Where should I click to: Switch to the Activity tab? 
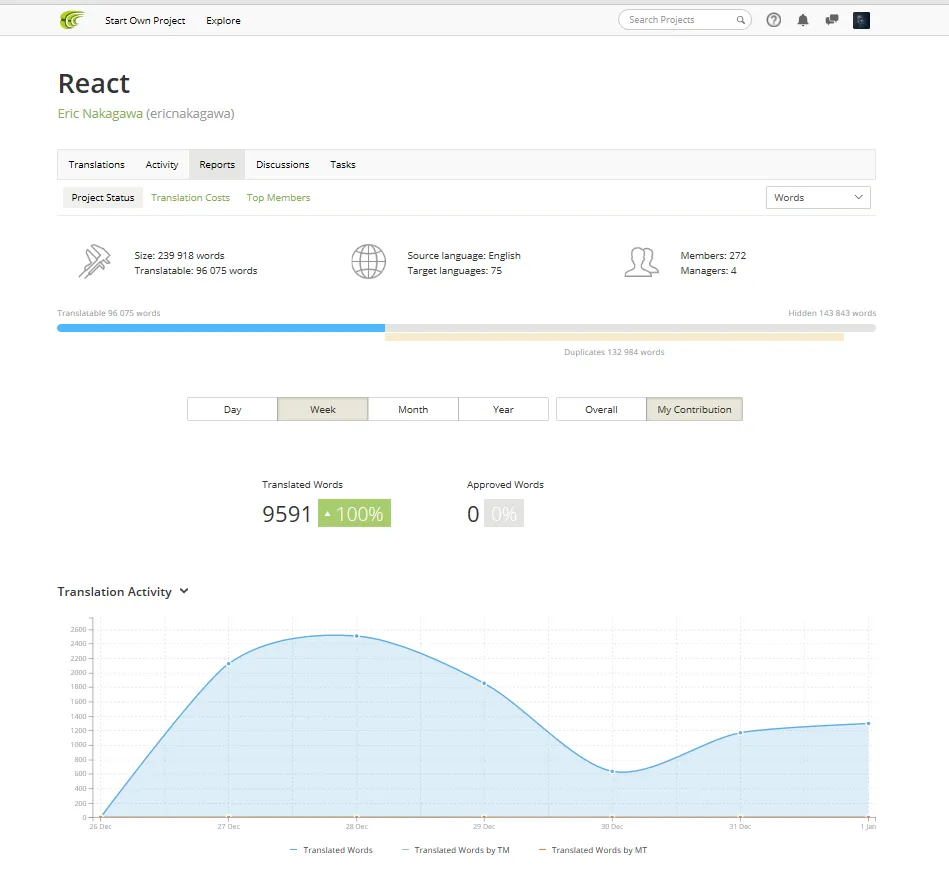coord(162,165)
